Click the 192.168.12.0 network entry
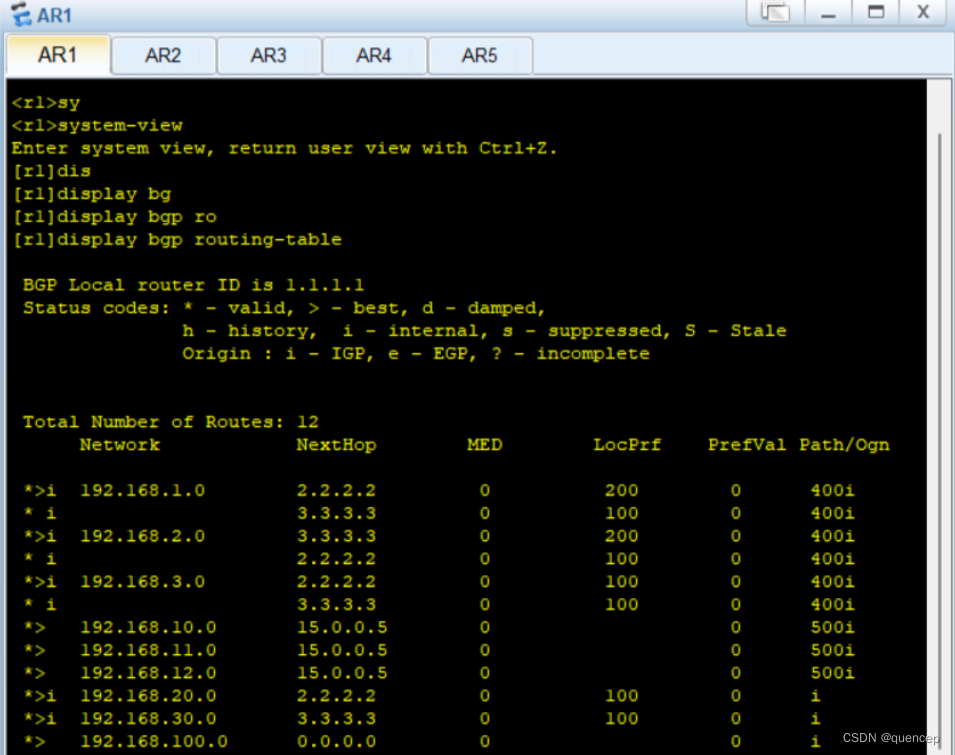 149,673
